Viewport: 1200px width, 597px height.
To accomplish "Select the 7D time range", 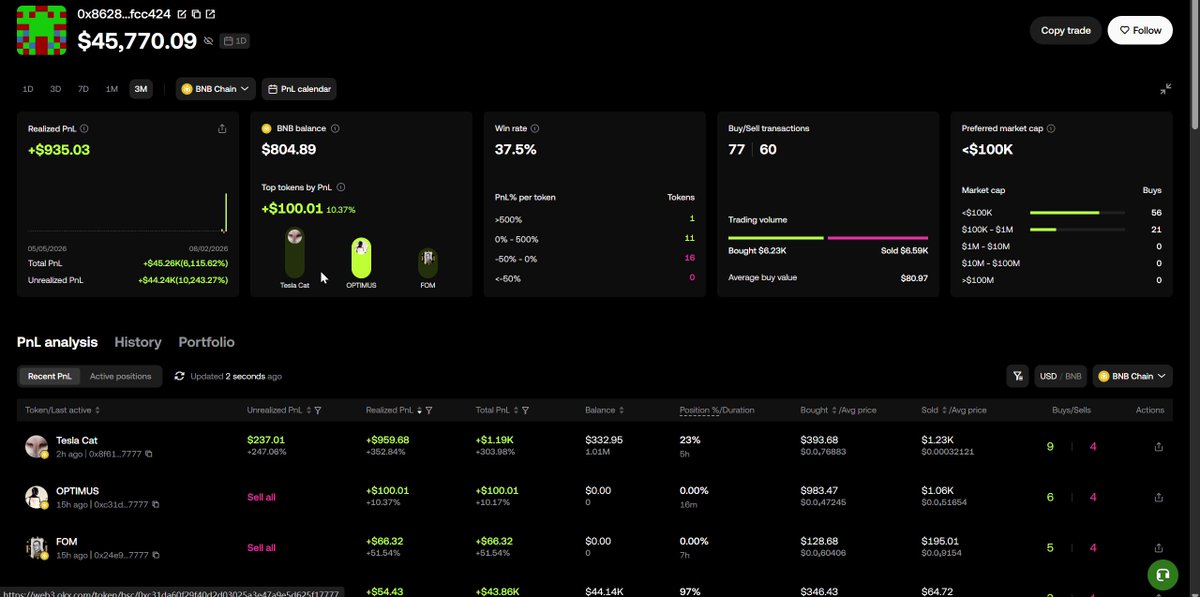I will (84, 89).
